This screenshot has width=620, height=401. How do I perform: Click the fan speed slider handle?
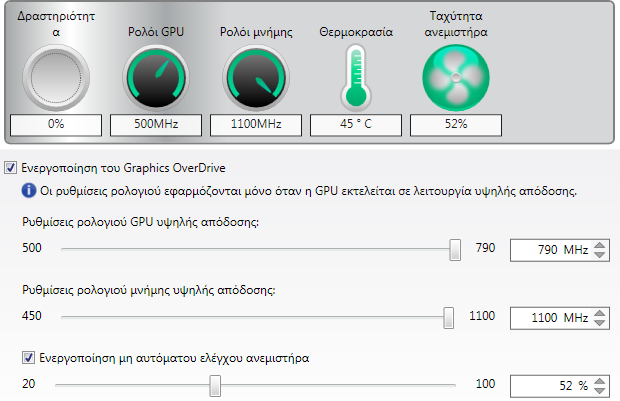point(215,386)
